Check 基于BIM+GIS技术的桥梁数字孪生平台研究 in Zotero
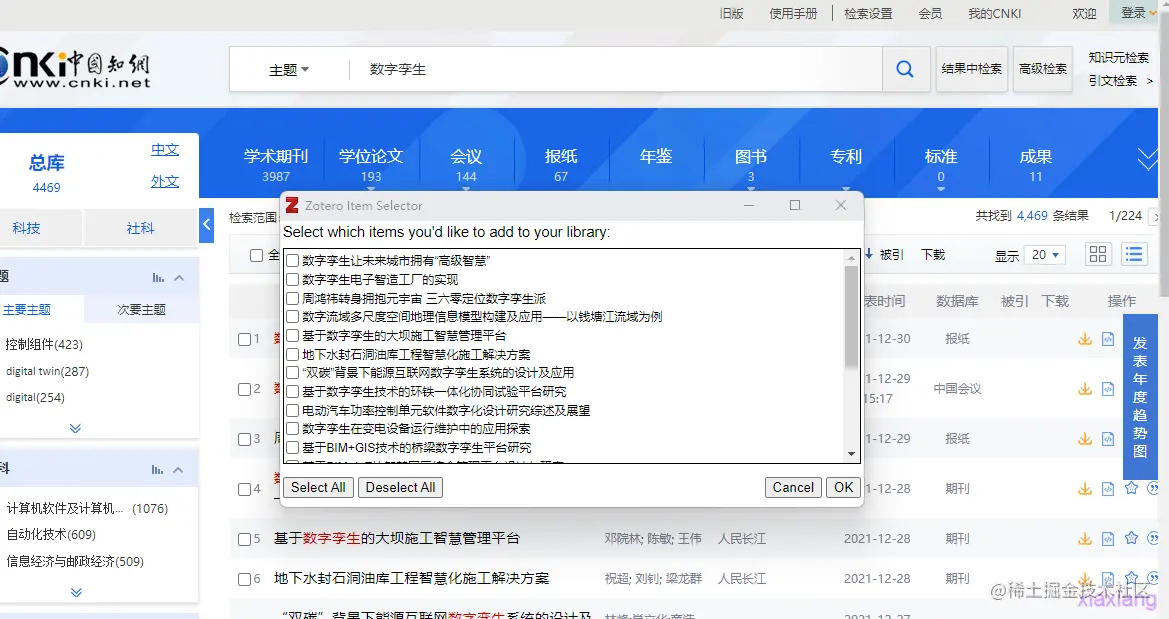This screenshot has height=619, width=1169. click(x=292, y=447)
